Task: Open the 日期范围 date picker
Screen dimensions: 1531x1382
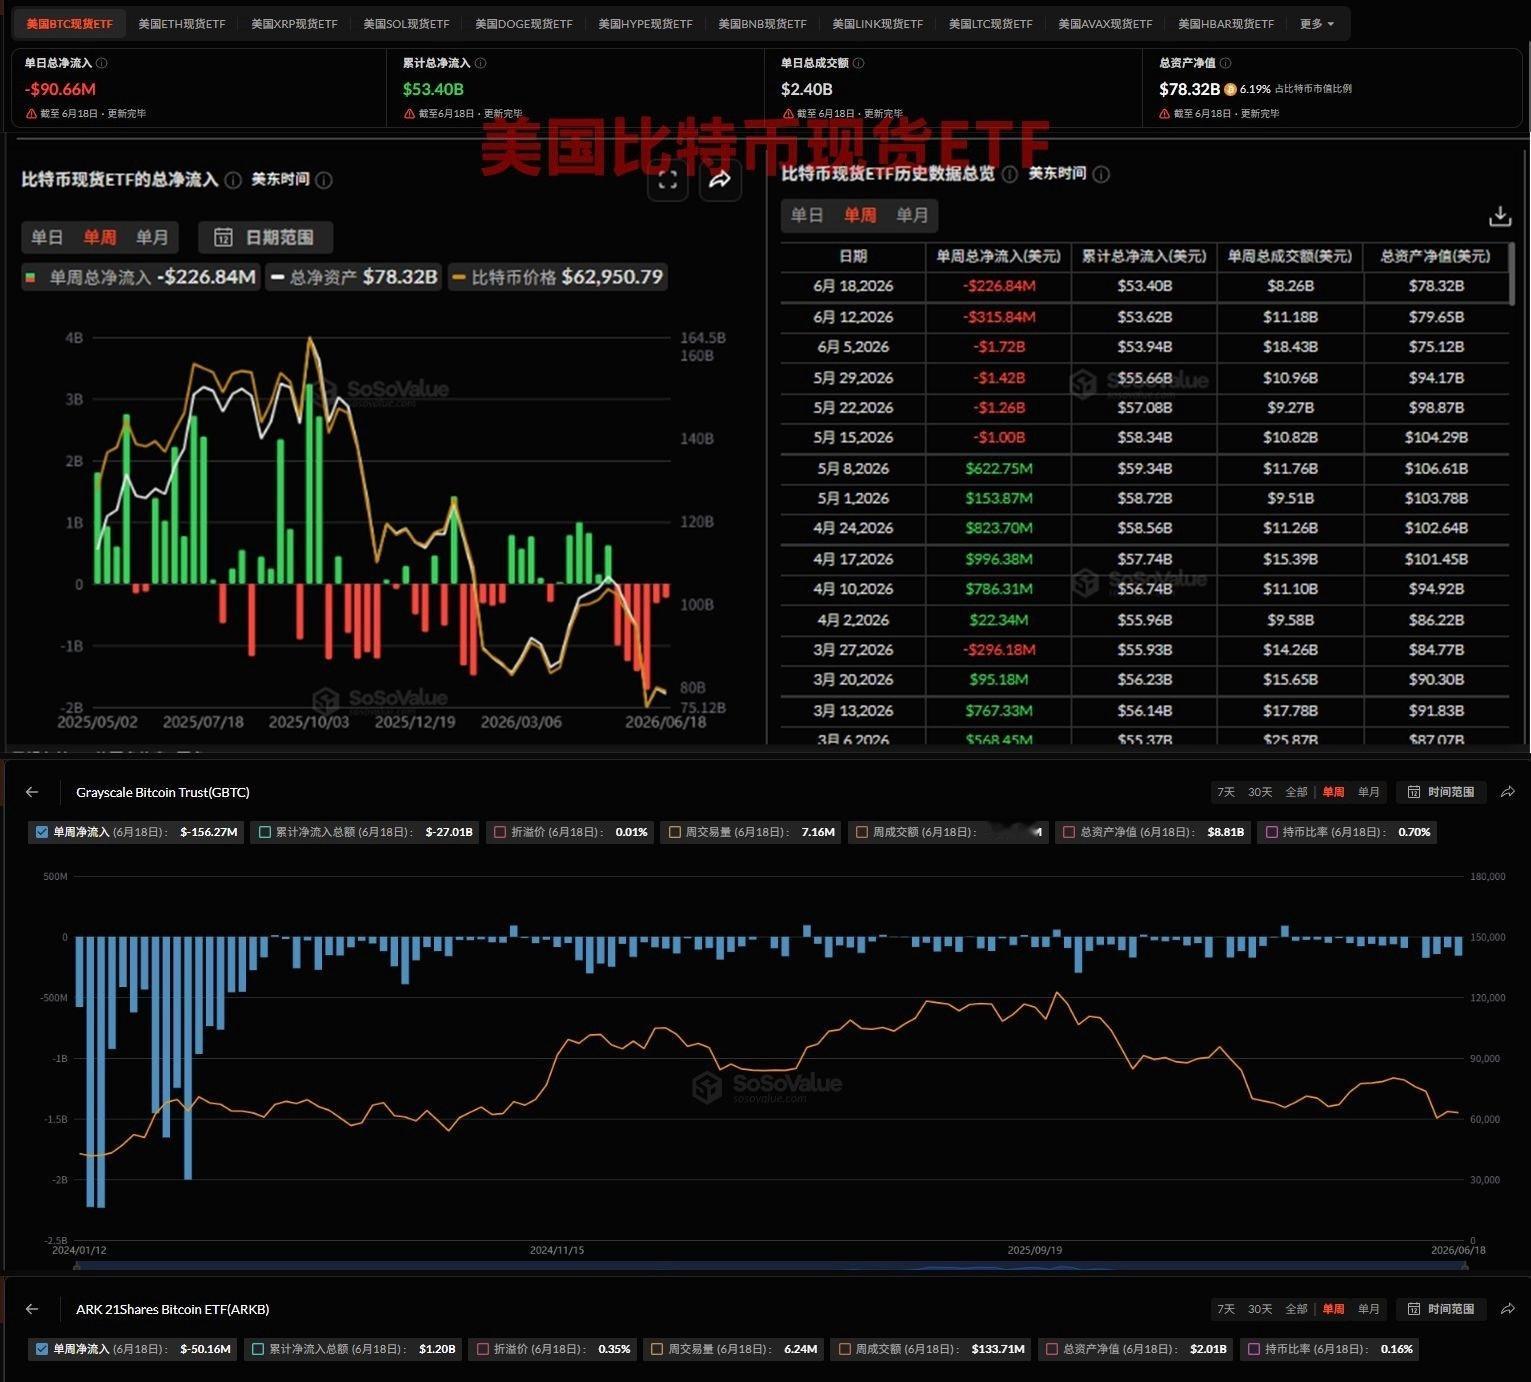Action: tap(265, 237)
